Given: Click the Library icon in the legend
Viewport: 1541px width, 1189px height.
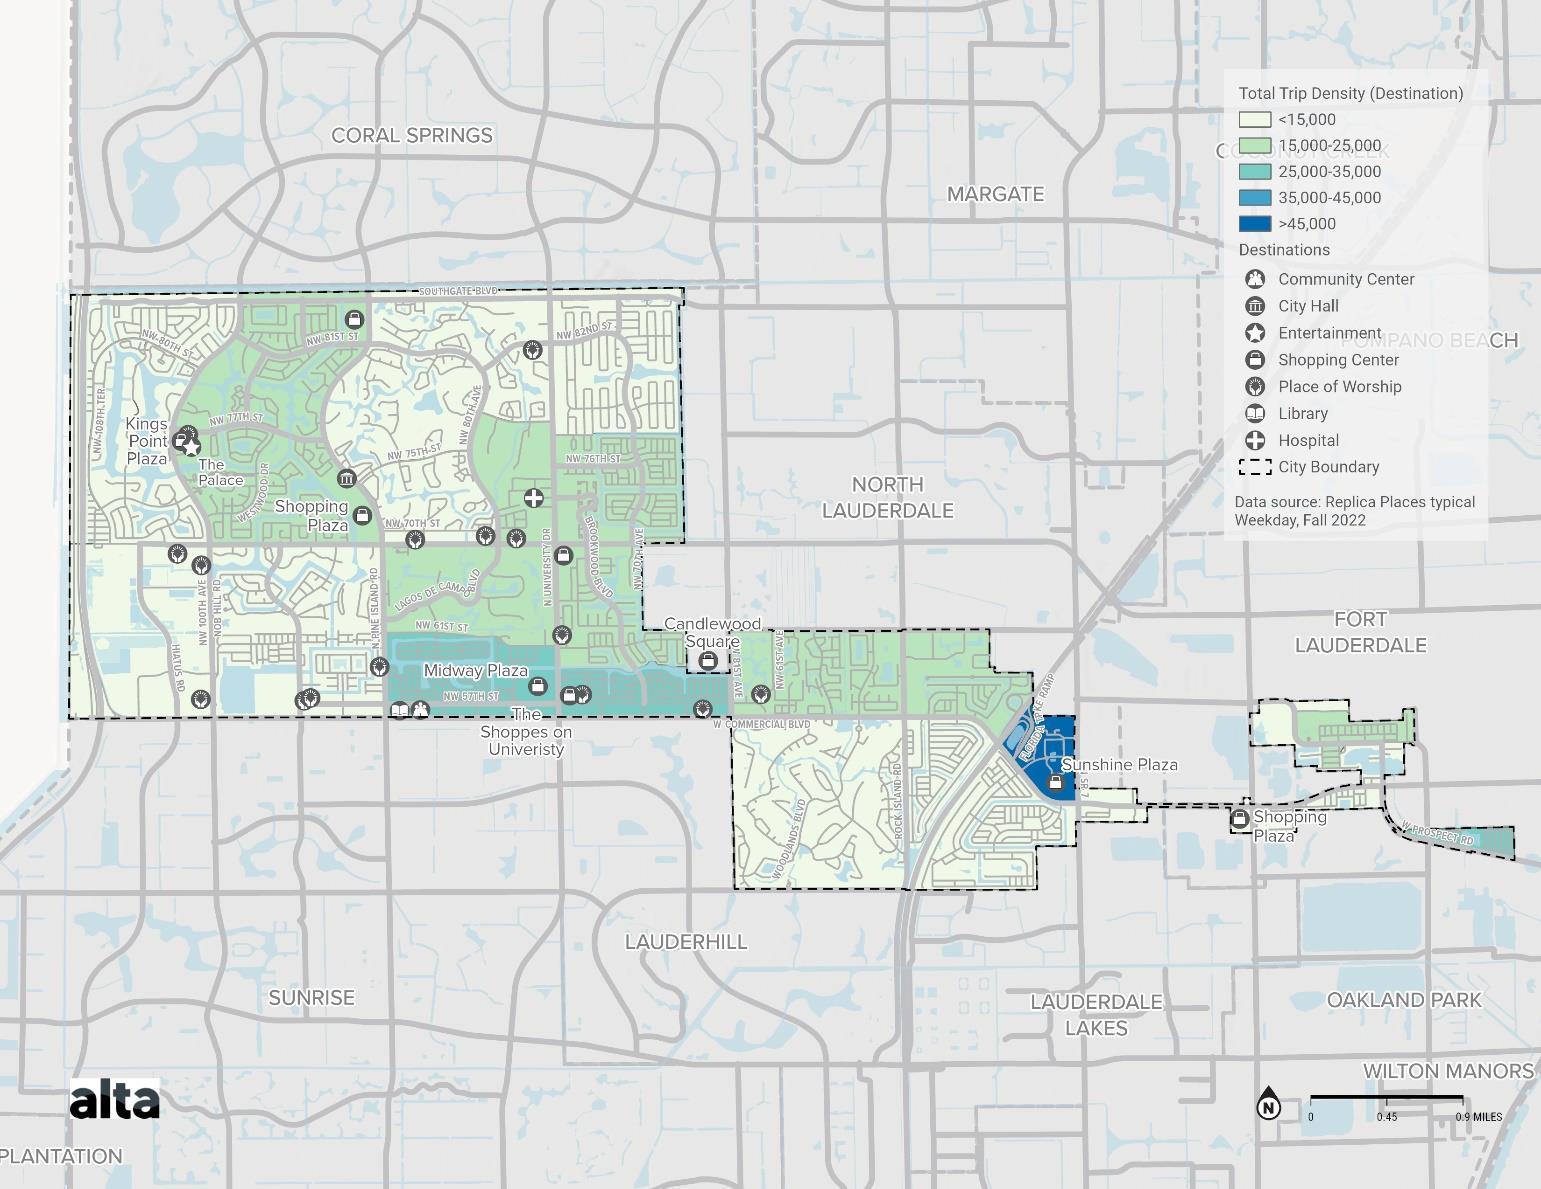Looking at the screenshot, I should [1255, 413].
